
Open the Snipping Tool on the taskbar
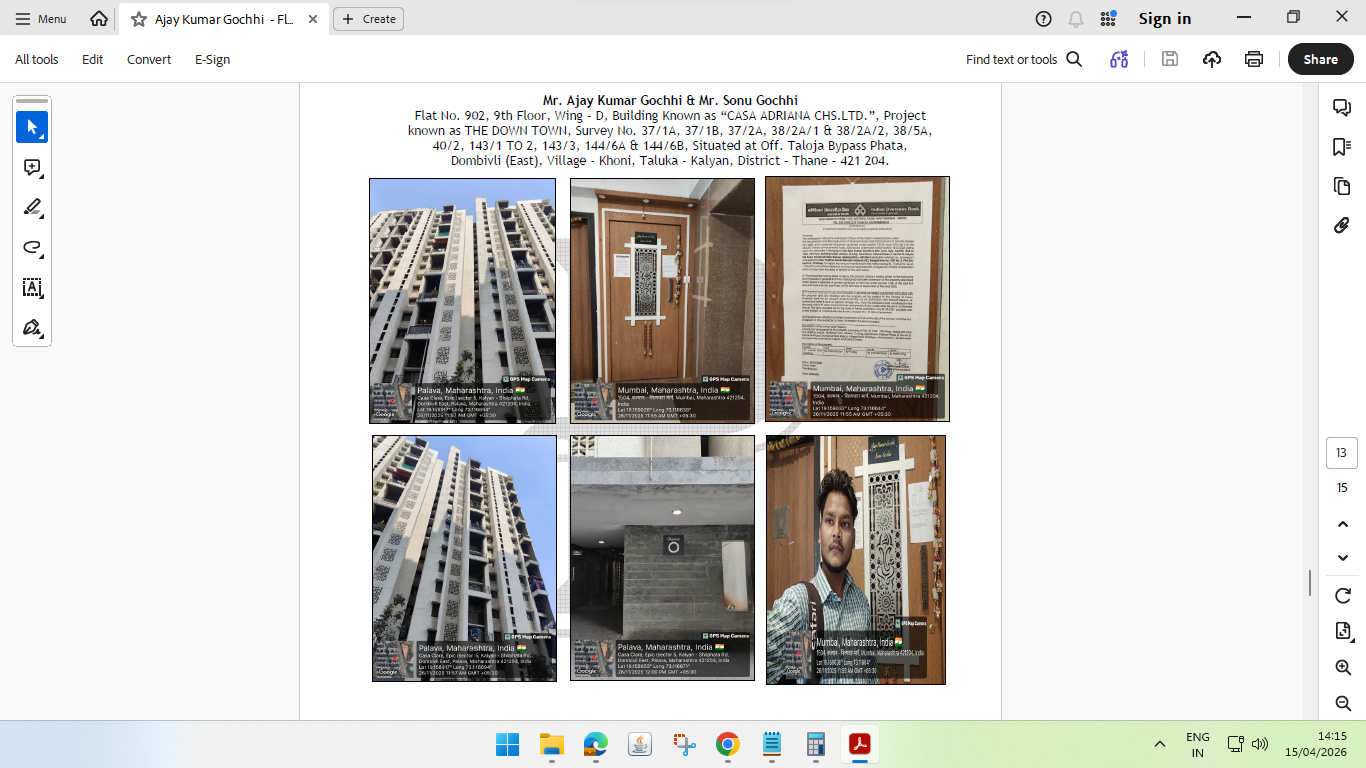pos(684,744)
